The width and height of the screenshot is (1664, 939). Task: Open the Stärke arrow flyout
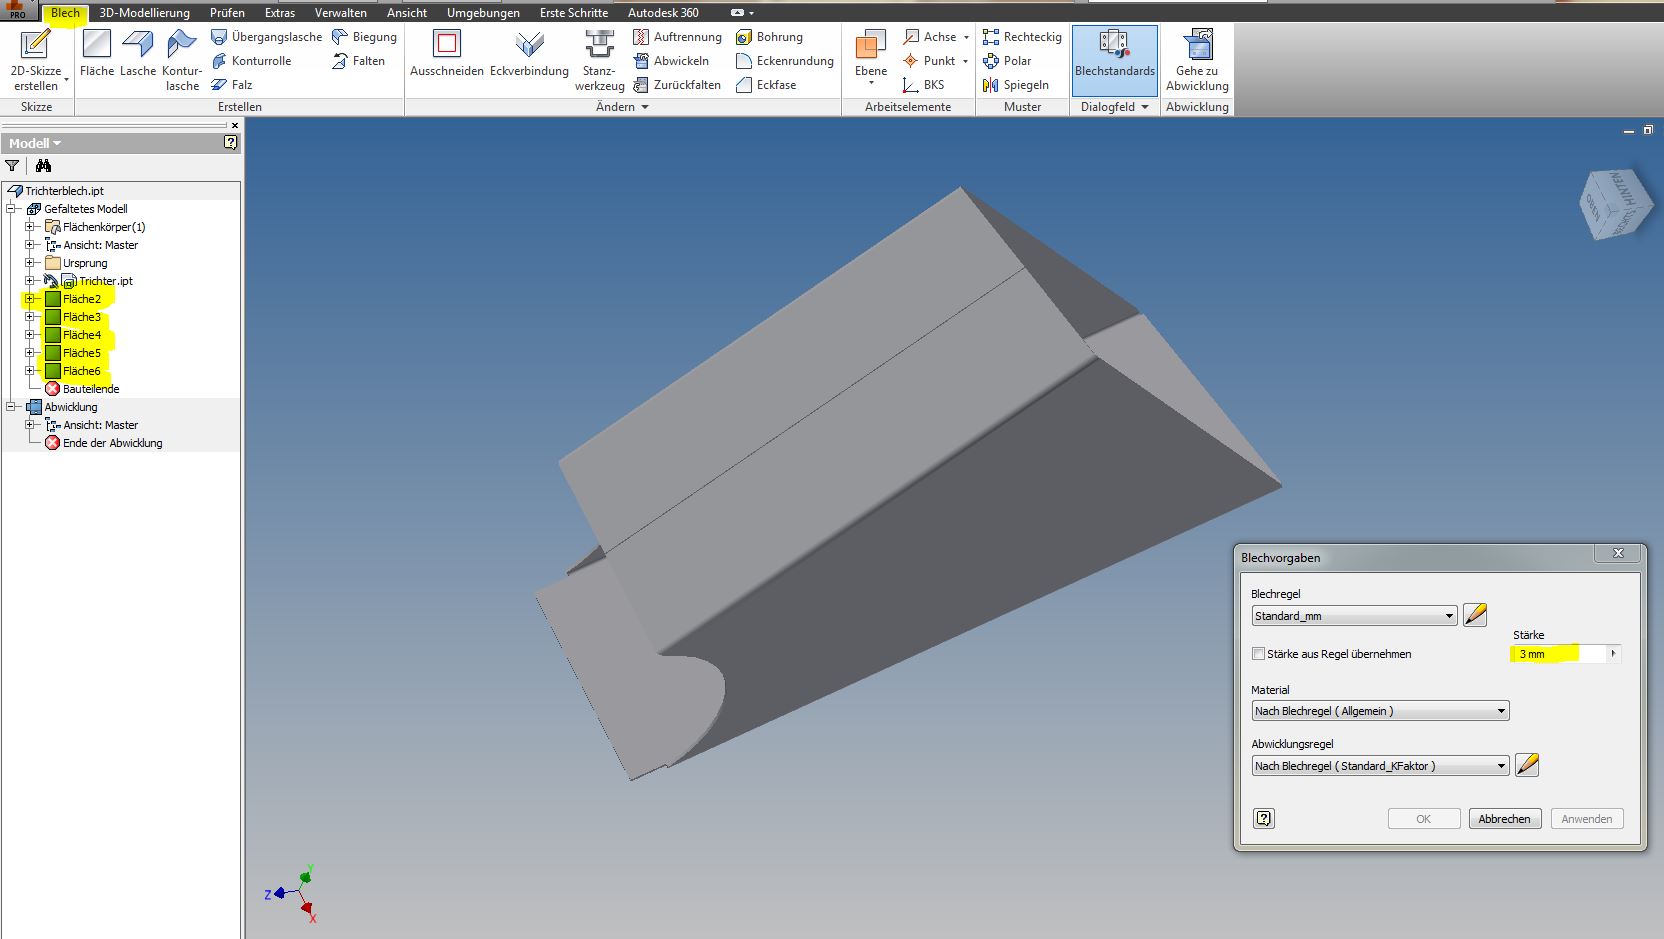pos(1613,654)
